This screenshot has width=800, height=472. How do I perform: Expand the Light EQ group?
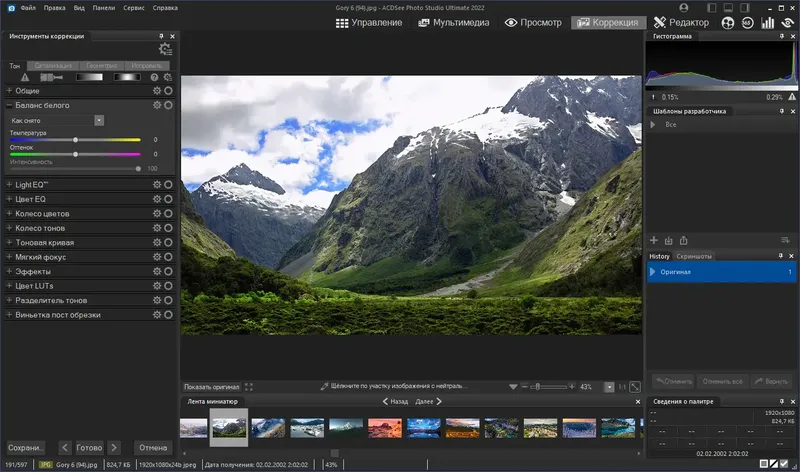tap(9, 185)
